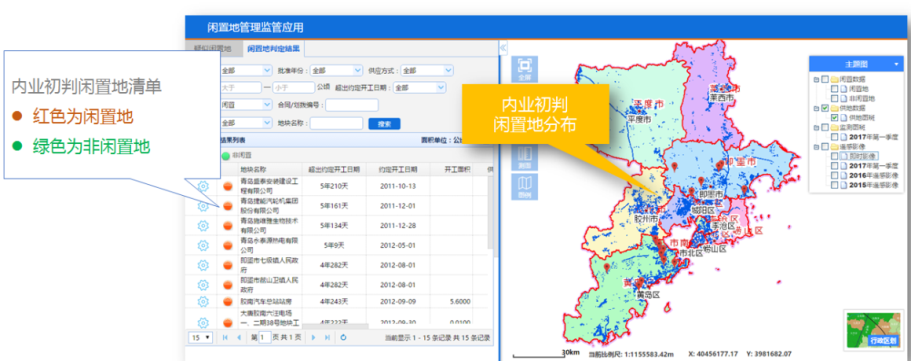Click the red status dot in the 2012-05-01 row
This screenshot has width=911, height=361.
tap(228, 245)
